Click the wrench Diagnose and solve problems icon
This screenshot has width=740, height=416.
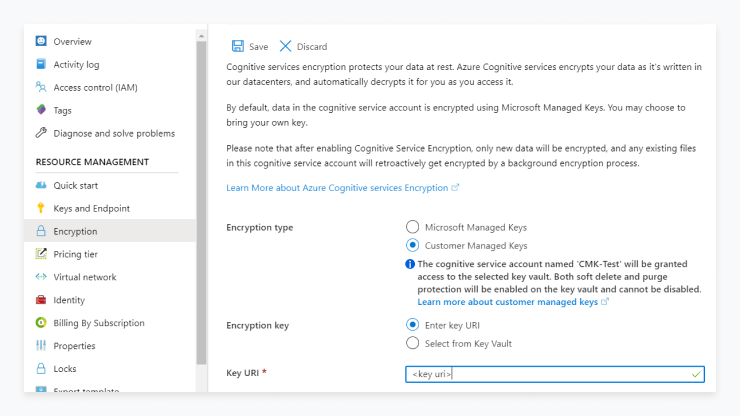[x=41, y=133]
